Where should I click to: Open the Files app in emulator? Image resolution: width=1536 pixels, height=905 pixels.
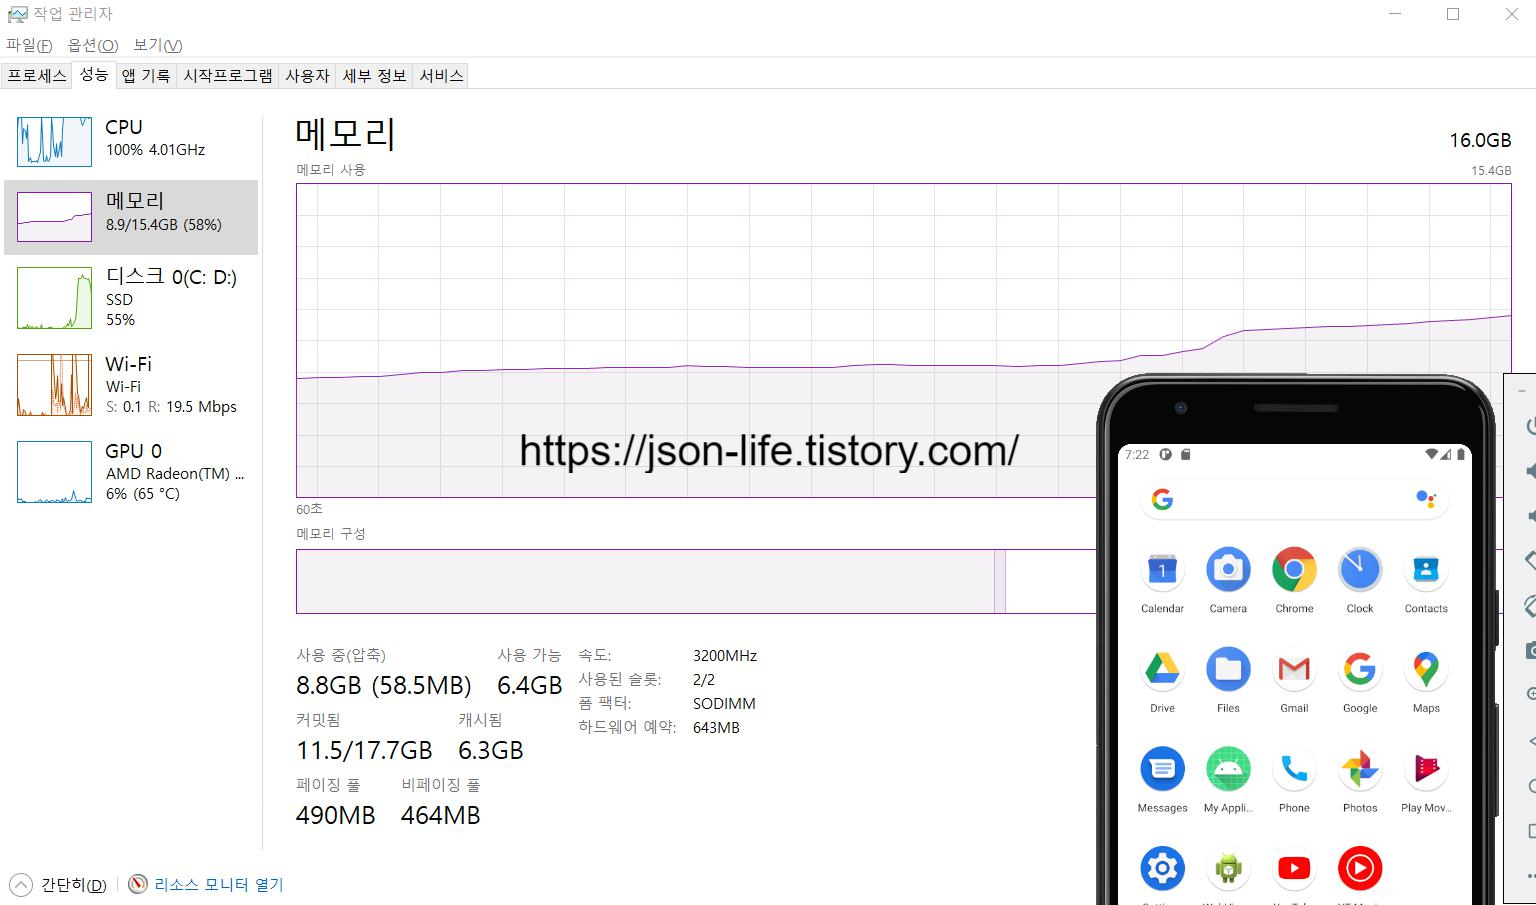click(1228, 669)
